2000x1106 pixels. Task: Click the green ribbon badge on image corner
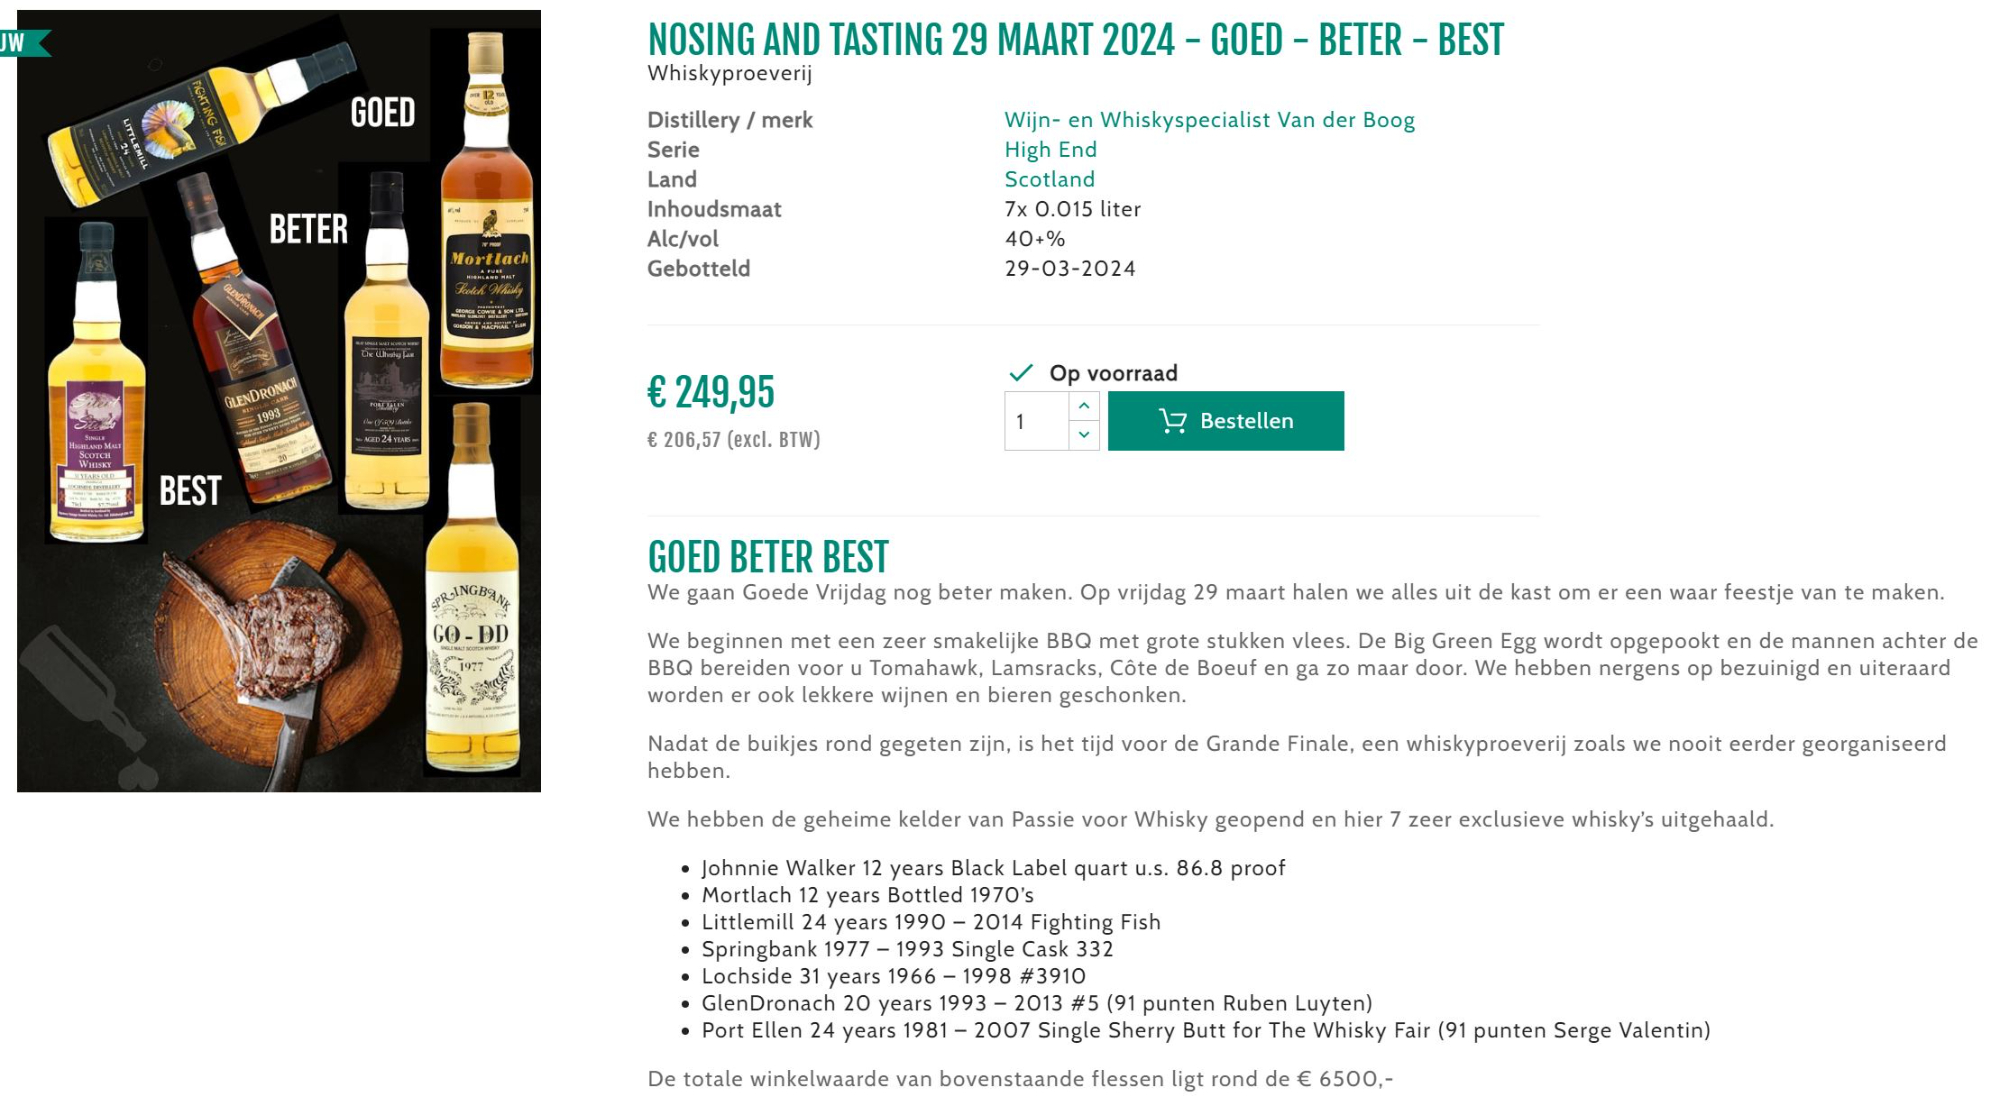[x=24, y=43]
